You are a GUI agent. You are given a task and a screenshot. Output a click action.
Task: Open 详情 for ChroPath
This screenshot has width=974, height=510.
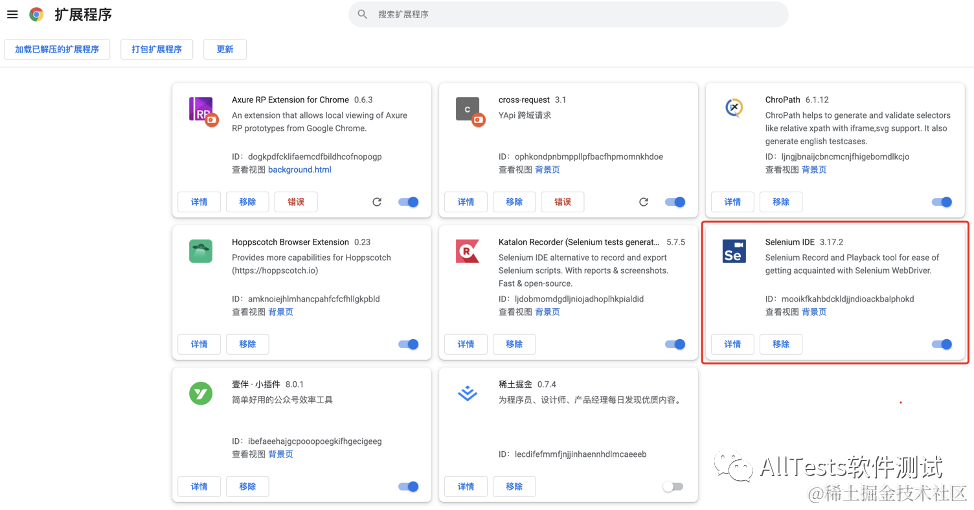pos(732,202)
